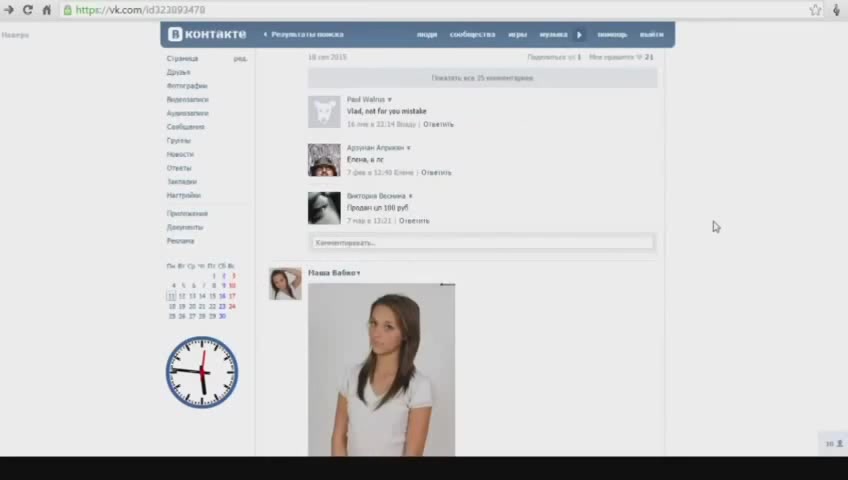
Task: Share the post via Поделиться
Action: pyautogui.click(x=551, y=57)
